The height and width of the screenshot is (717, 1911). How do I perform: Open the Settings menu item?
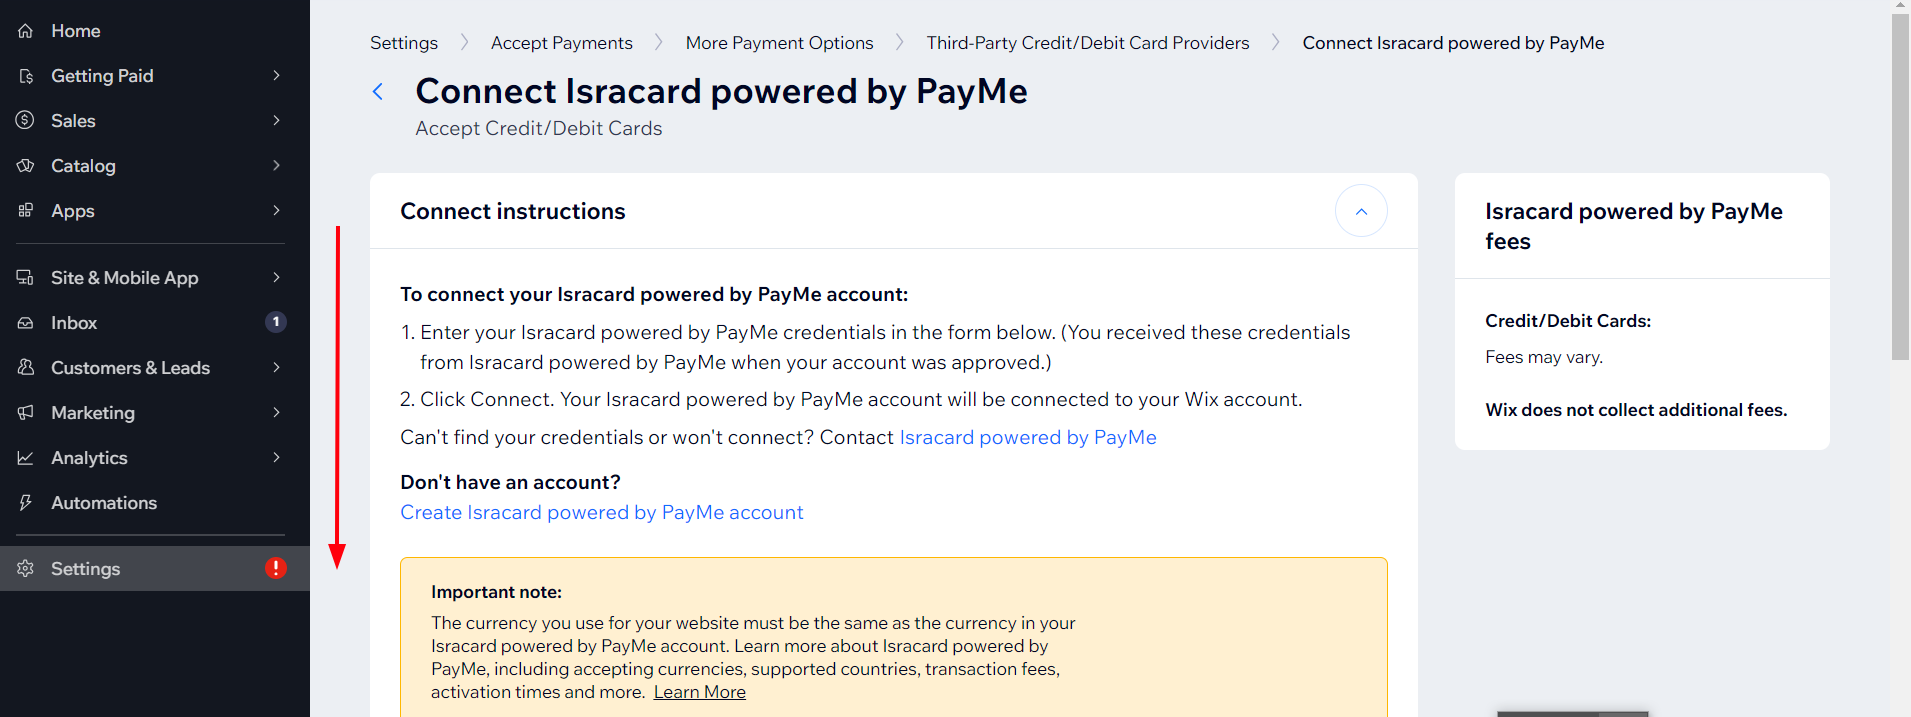(155, 568)
